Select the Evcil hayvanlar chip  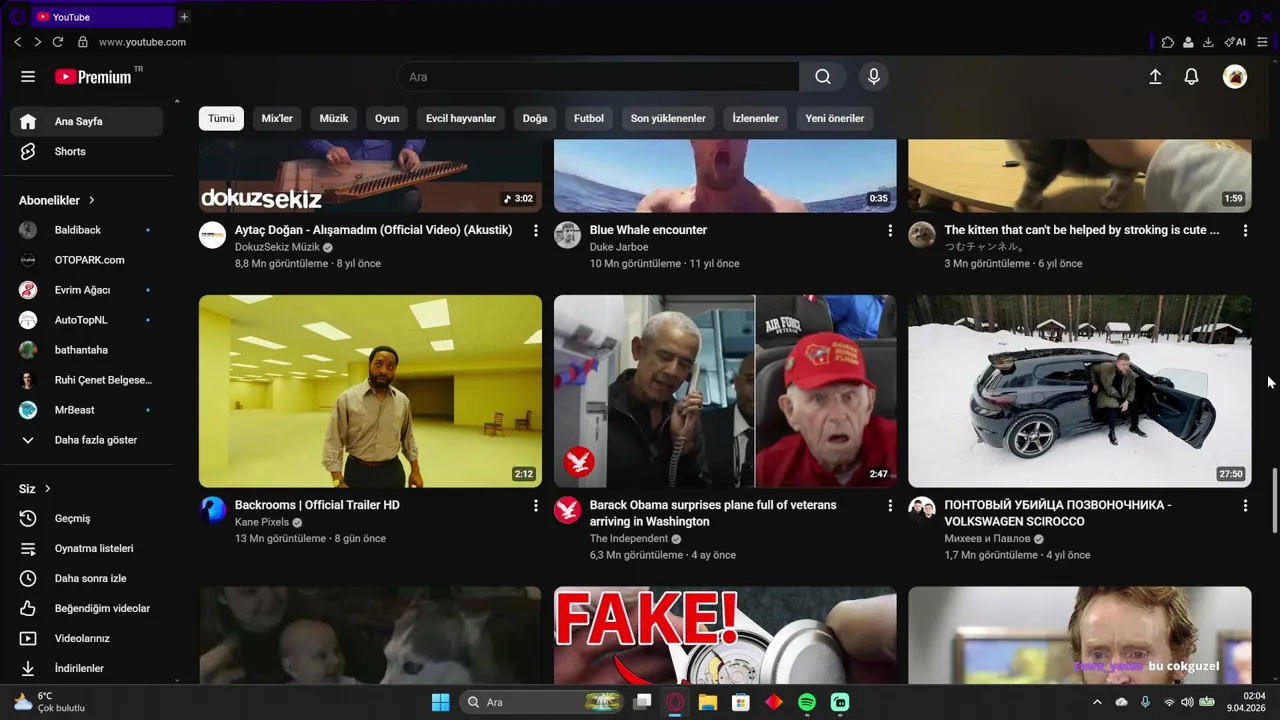tap(461, 118)
